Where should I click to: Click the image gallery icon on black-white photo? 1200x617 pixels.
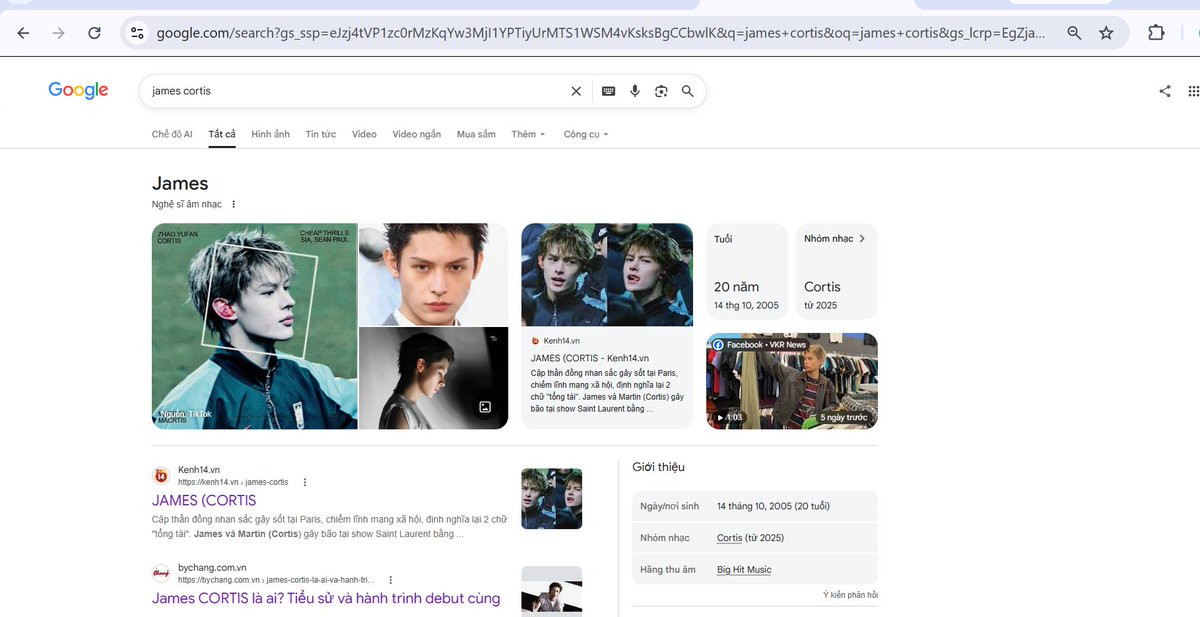[485, 407]
